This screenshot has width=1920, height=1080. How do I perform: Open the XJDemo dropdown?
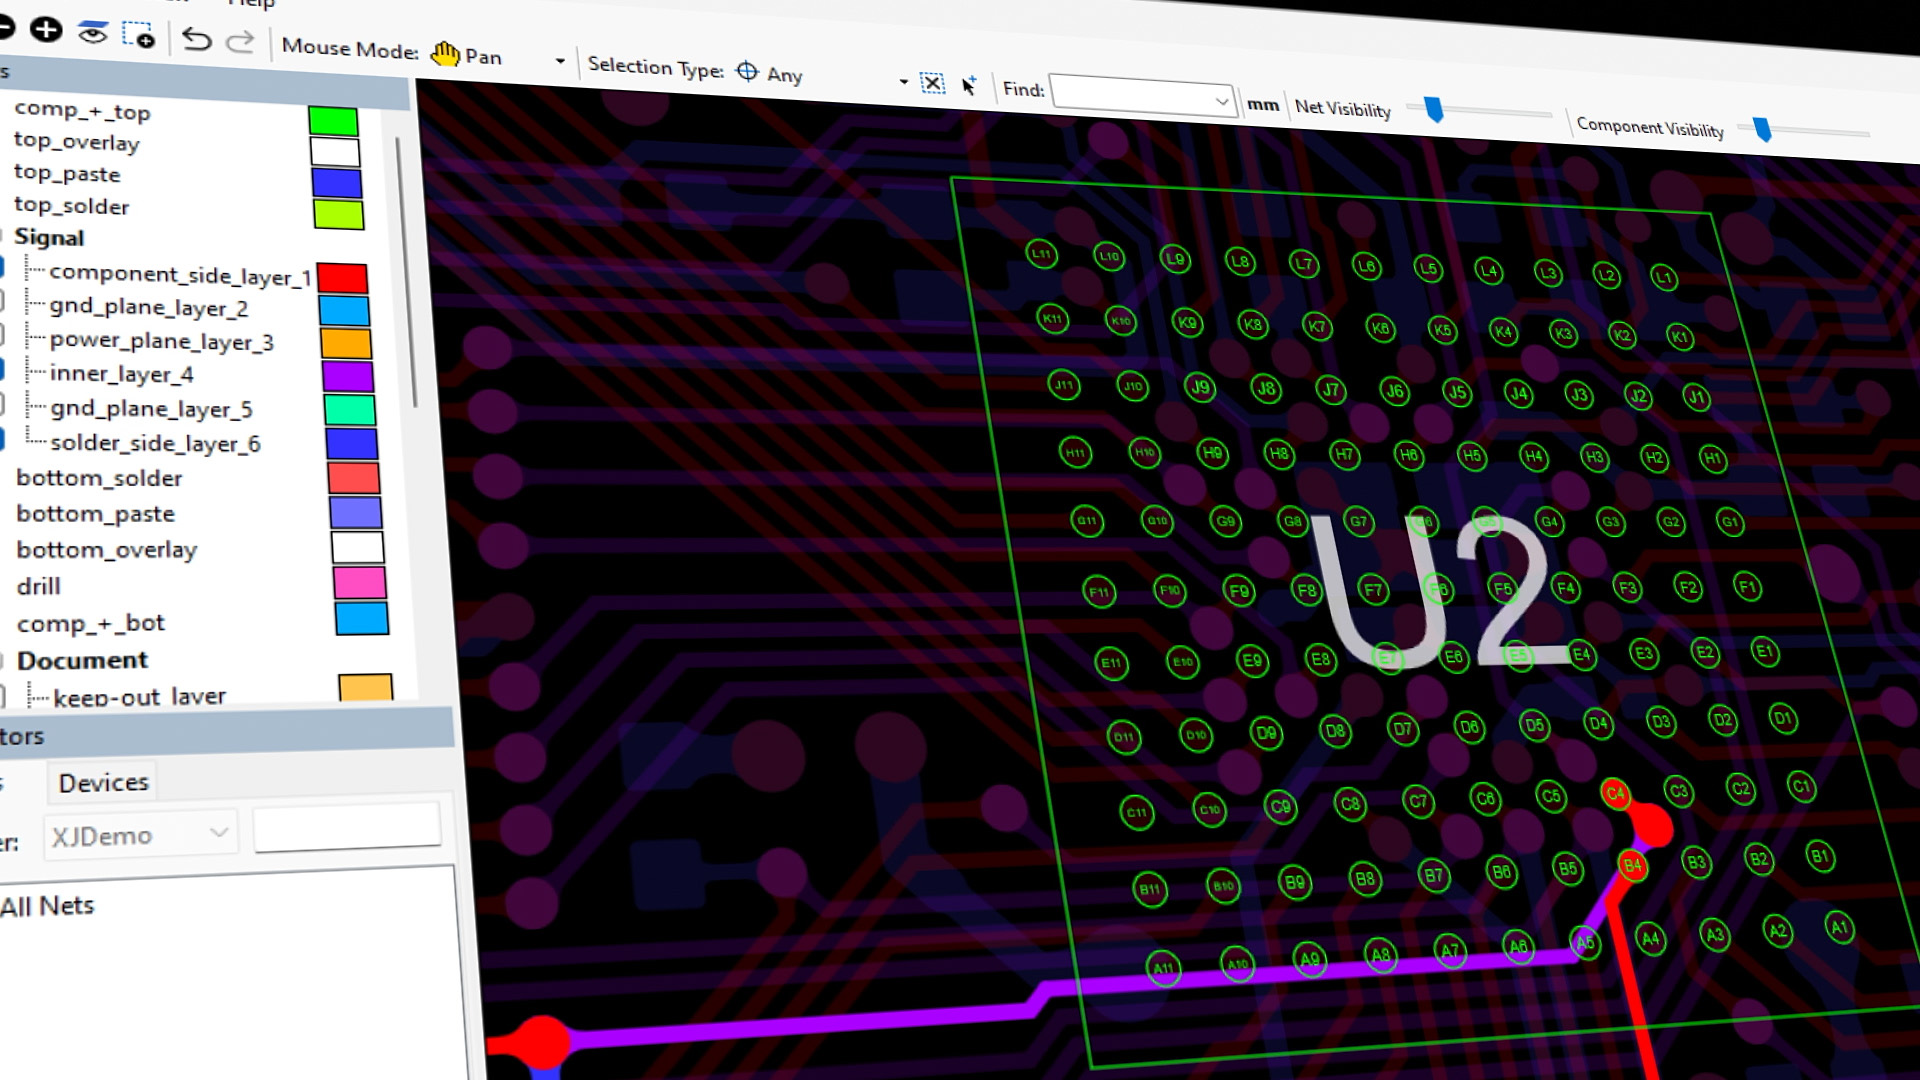[x=219, y=832]
